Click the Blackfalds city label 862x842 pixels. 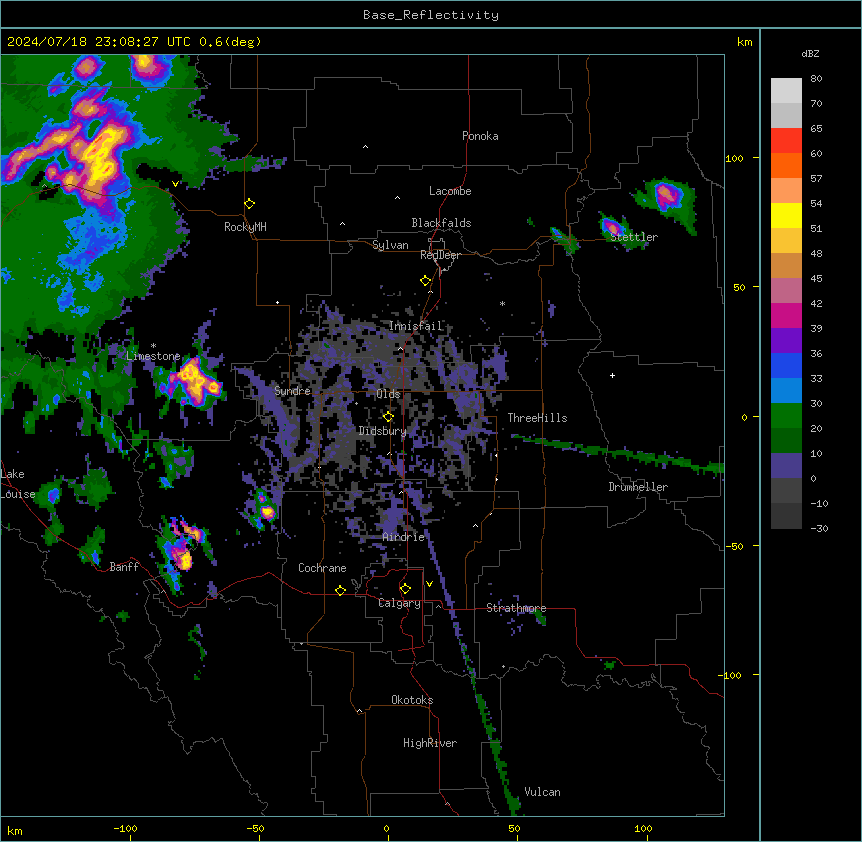[x=441, y=223]
